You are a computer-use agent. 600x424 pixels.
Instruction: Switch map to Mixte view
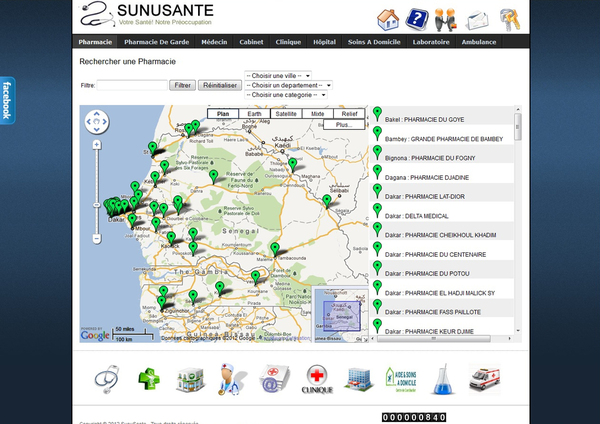click(317, 114)
